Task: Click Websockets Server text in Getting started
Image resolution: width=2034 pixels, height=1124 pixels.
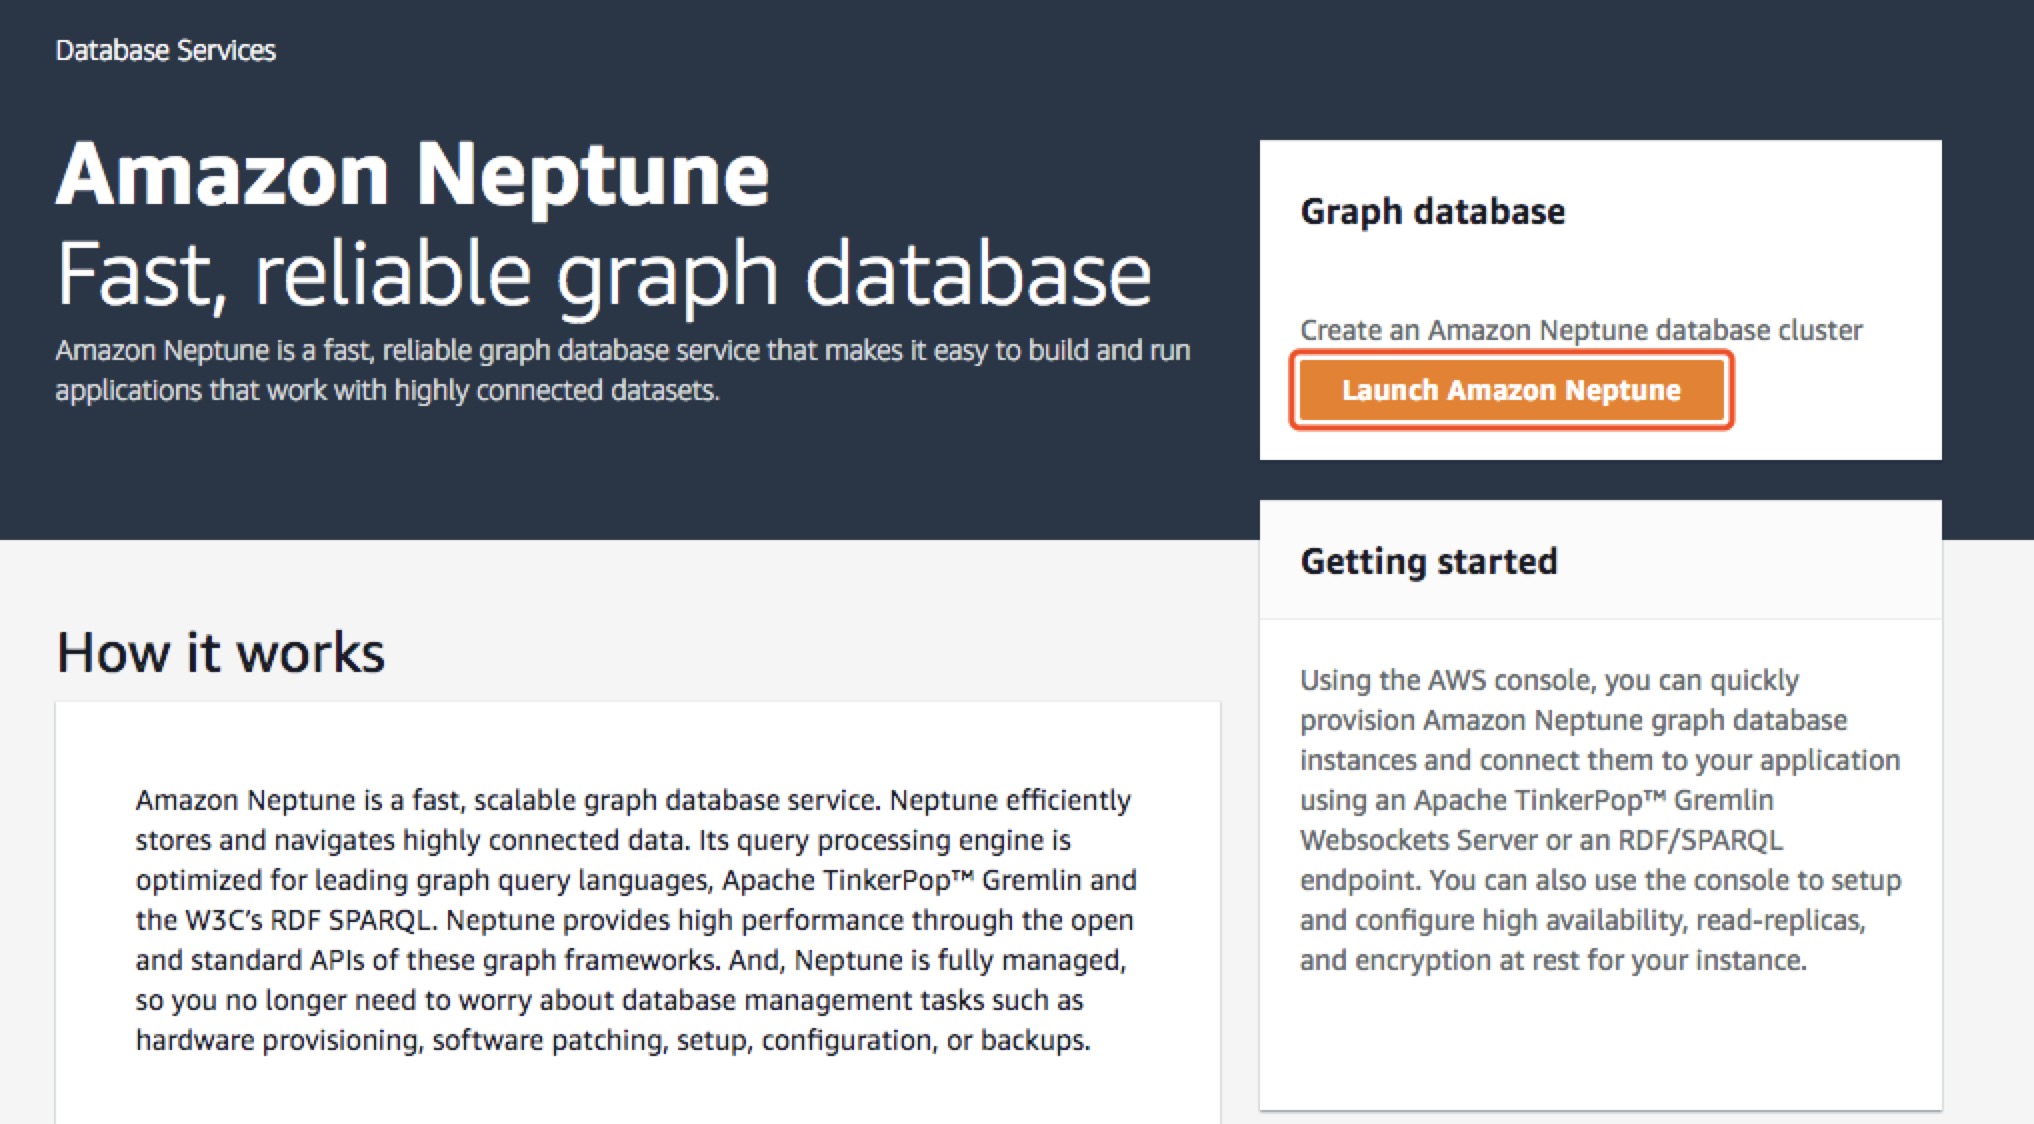Action: [1418, 840]
